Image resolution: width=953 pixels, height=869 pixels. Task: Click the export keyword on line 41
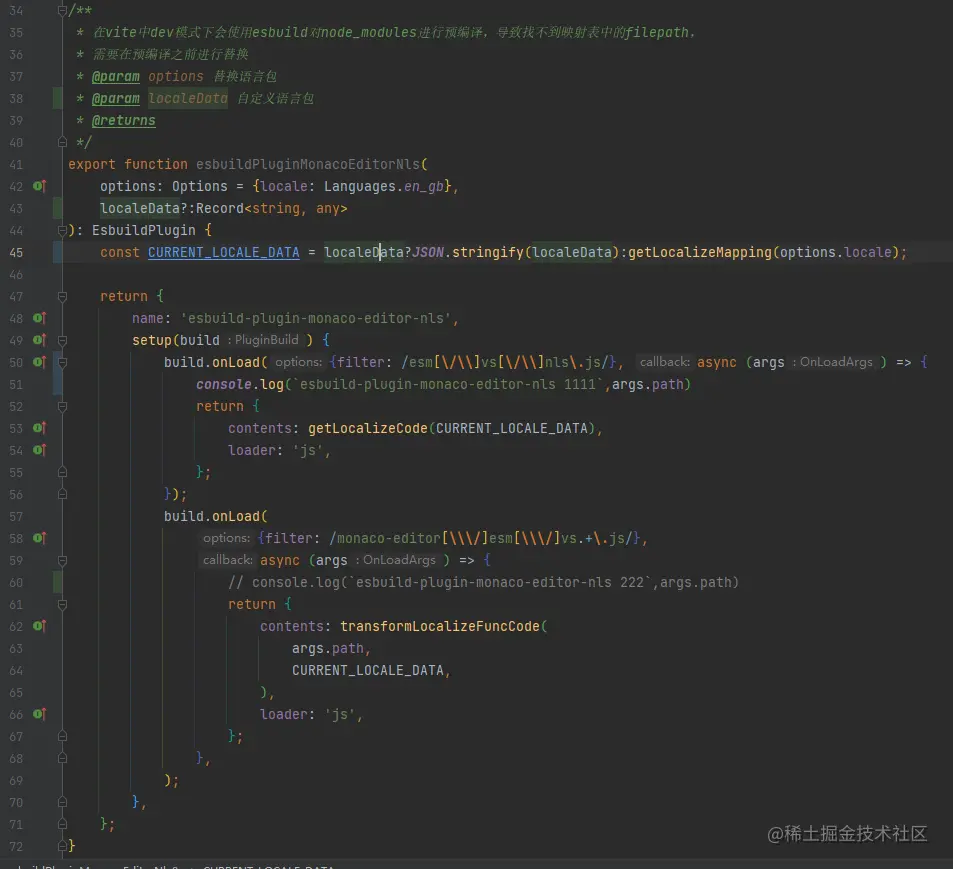(92, 165)
